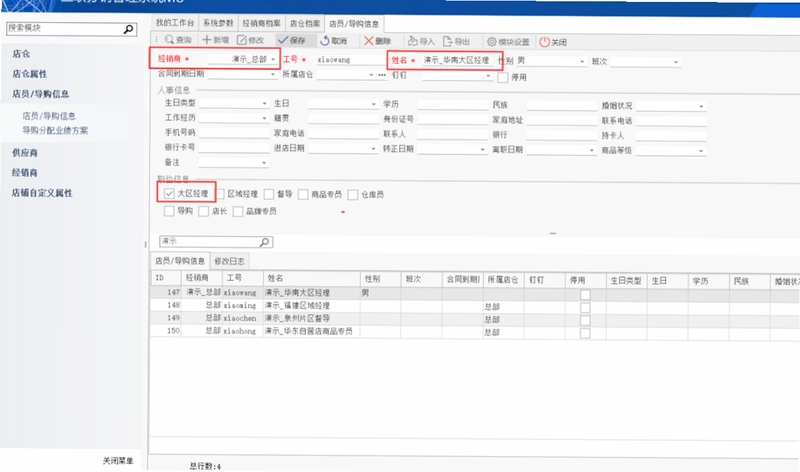Open the 婚姻状况 dropdown

tap(702, 106)
